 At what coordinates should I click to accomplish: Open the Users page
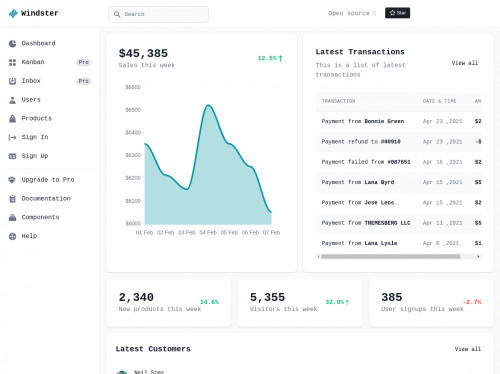coord(50,100)
